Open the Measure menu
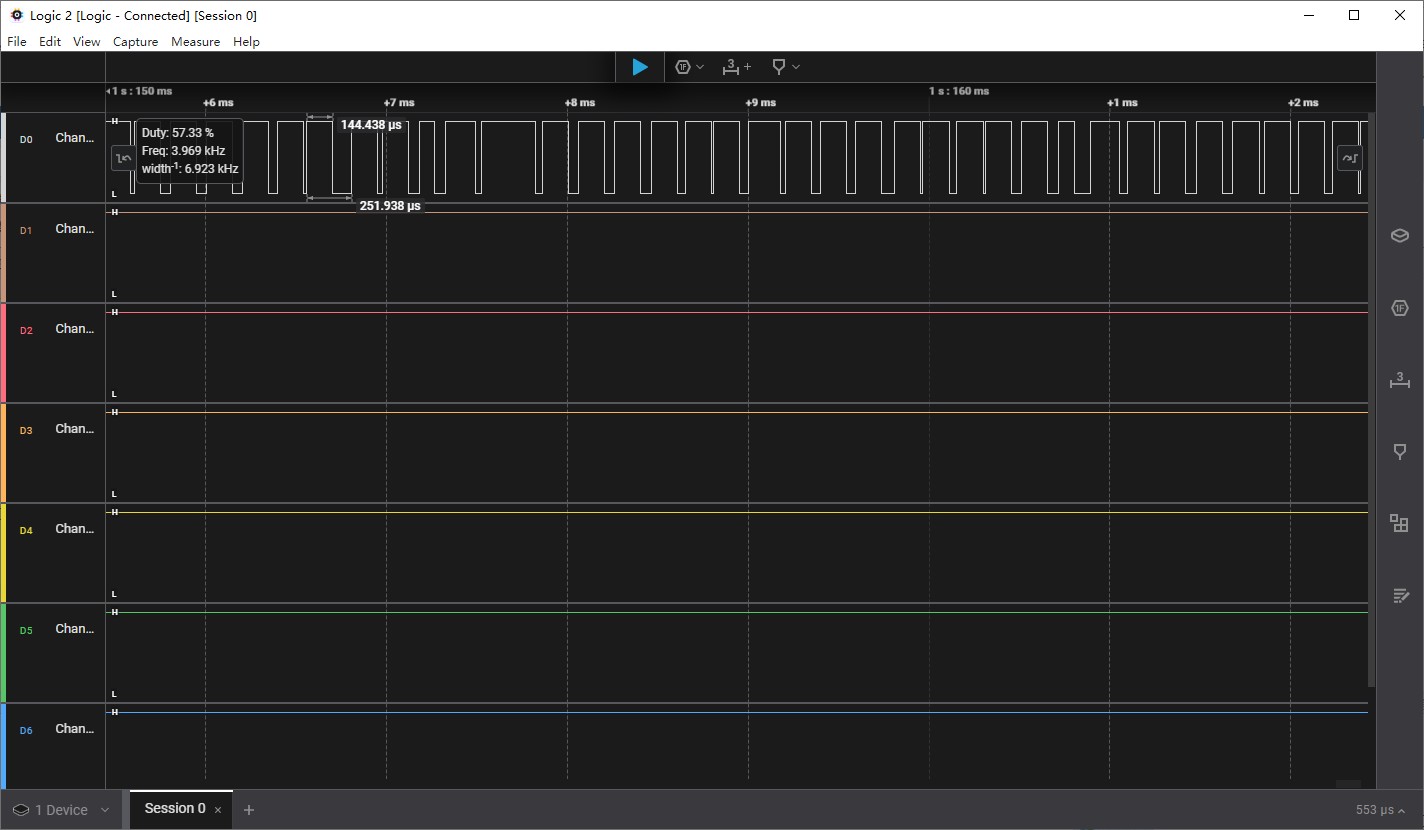The height and width of the screenshot is (830, 1424). [195, 42]
